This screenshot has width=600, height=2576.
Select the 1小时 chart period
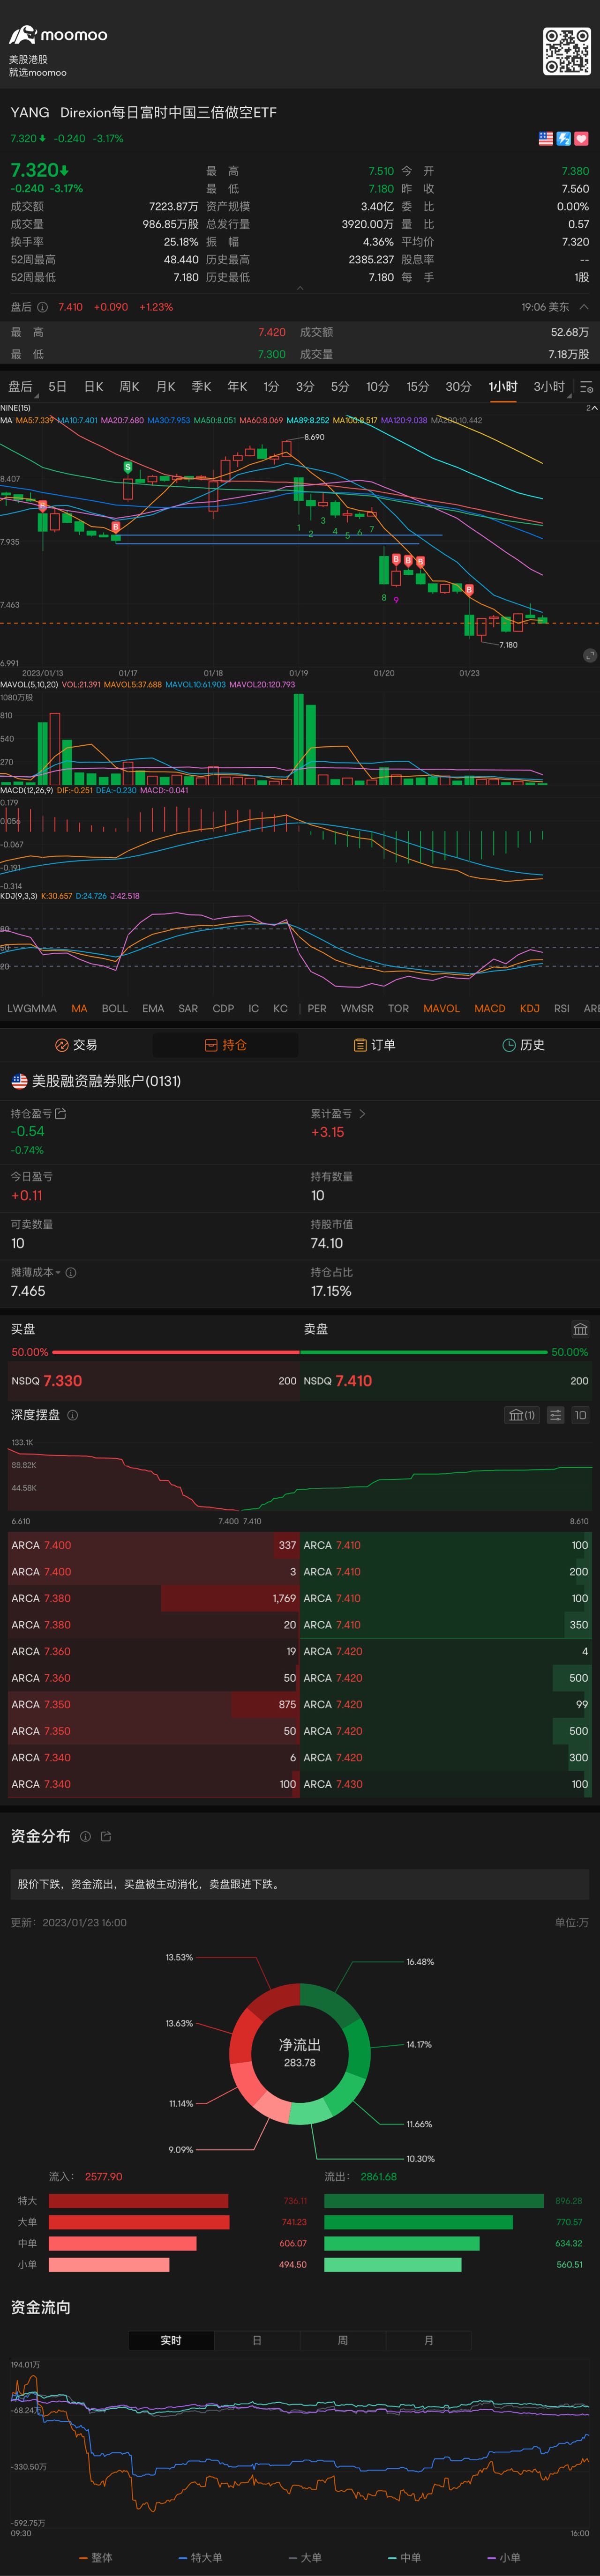point(503,387)
